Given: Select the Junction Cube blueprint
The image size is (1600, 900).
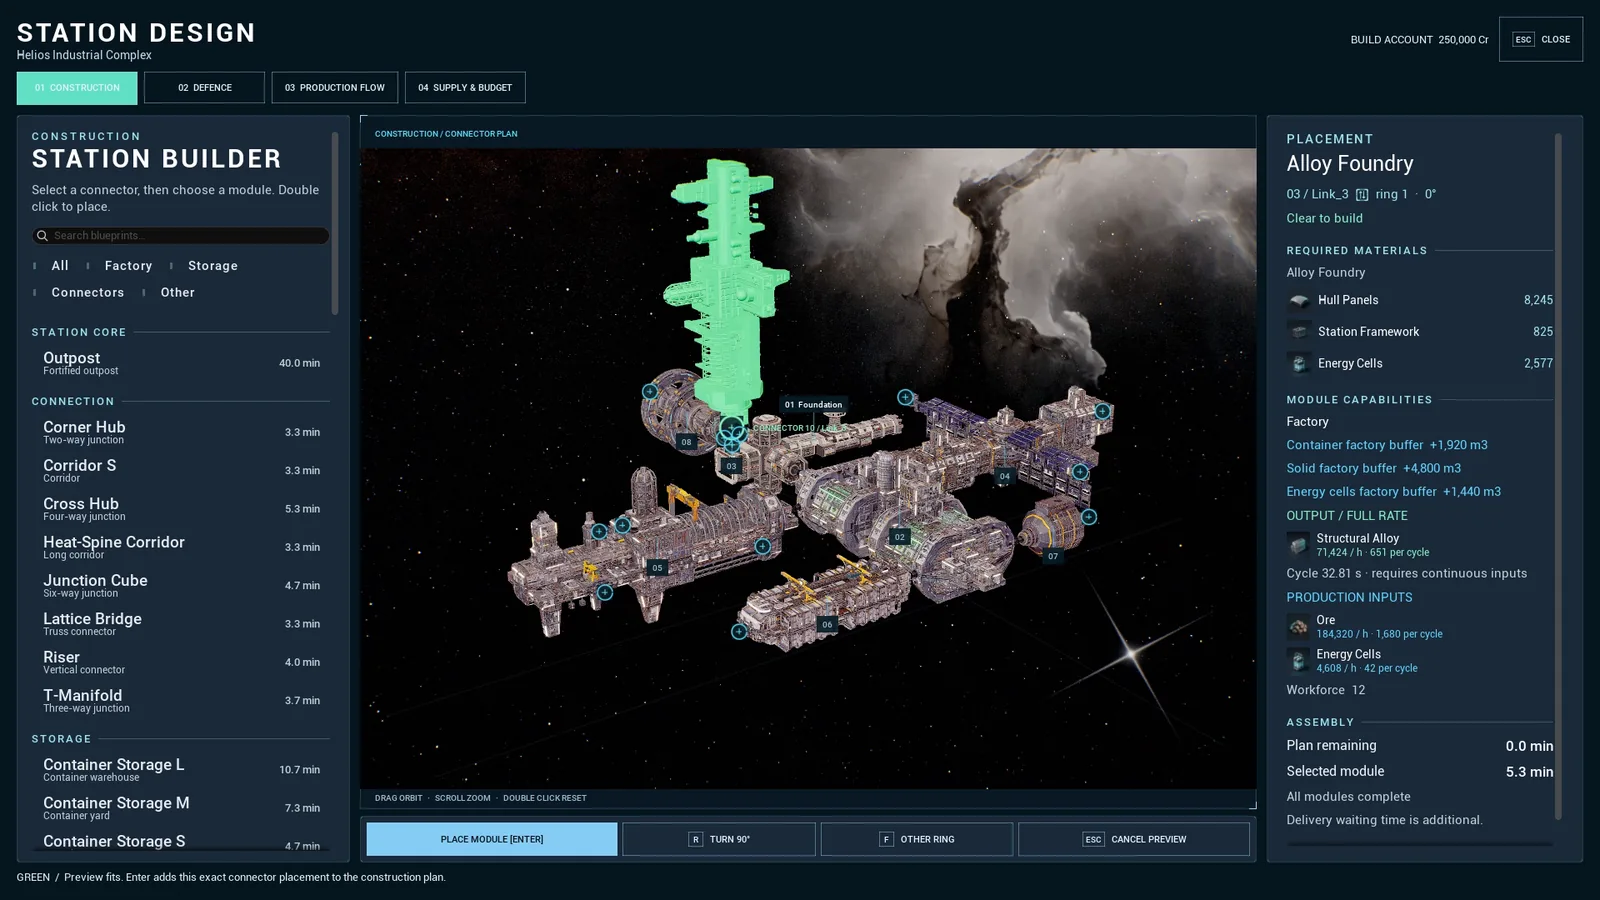Looking at the screenshot, I should coord(181,586).
